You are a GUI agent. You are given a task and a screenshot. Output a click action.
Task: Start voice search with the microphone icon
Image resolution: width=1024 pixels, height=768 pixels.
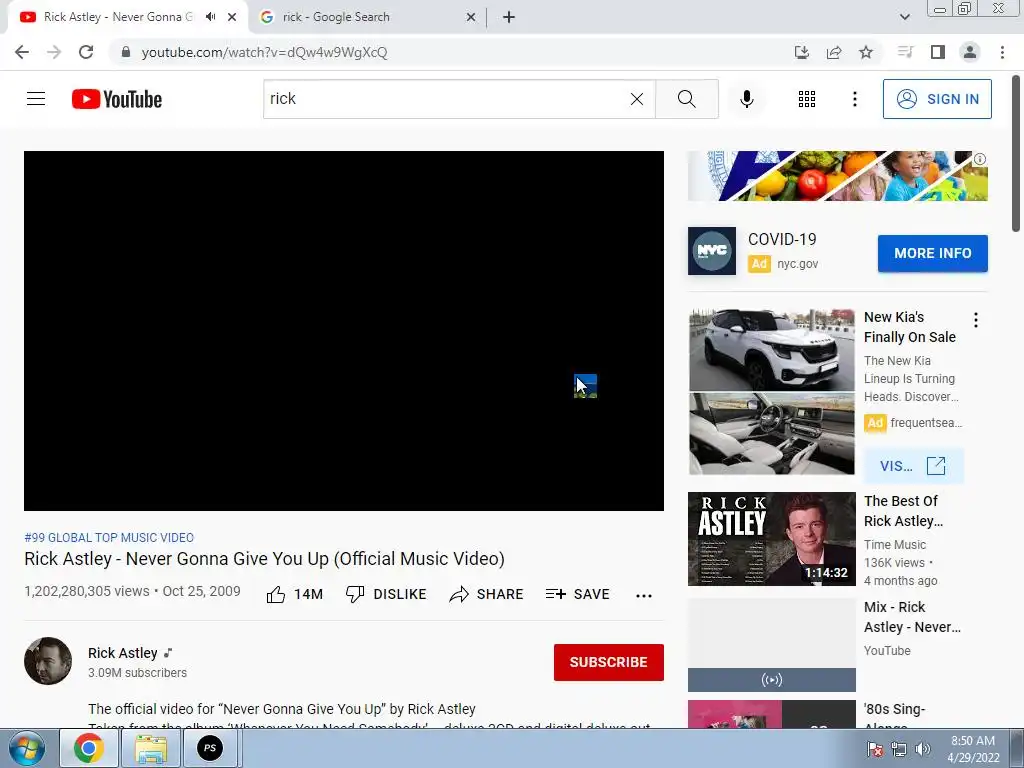pos(746,99)
